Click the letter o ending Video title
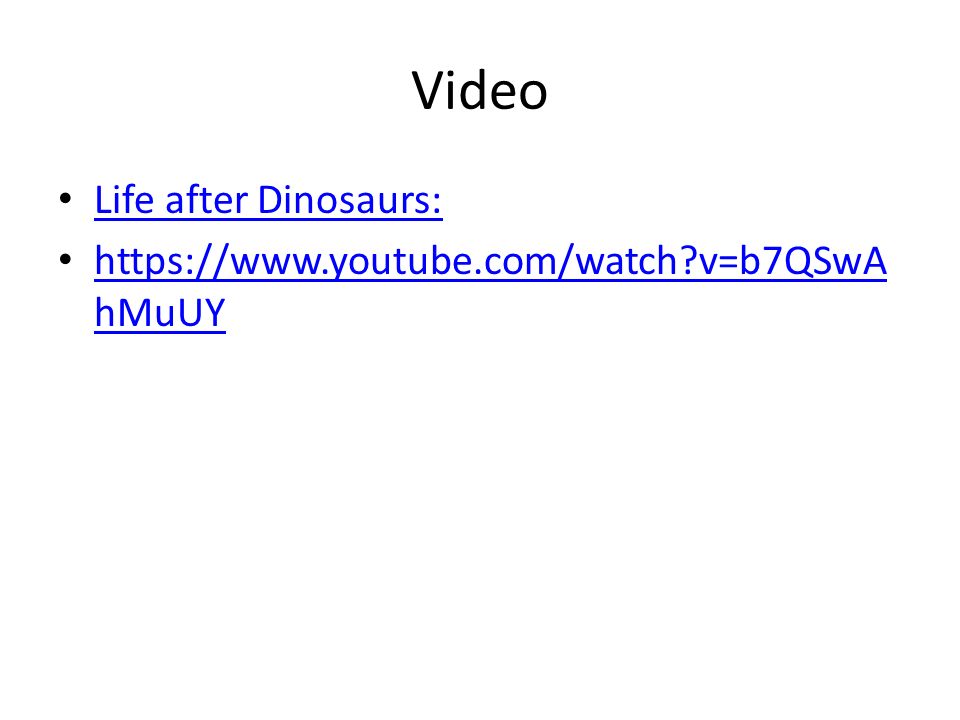The image size is (960, 720). tap(531, 96)
